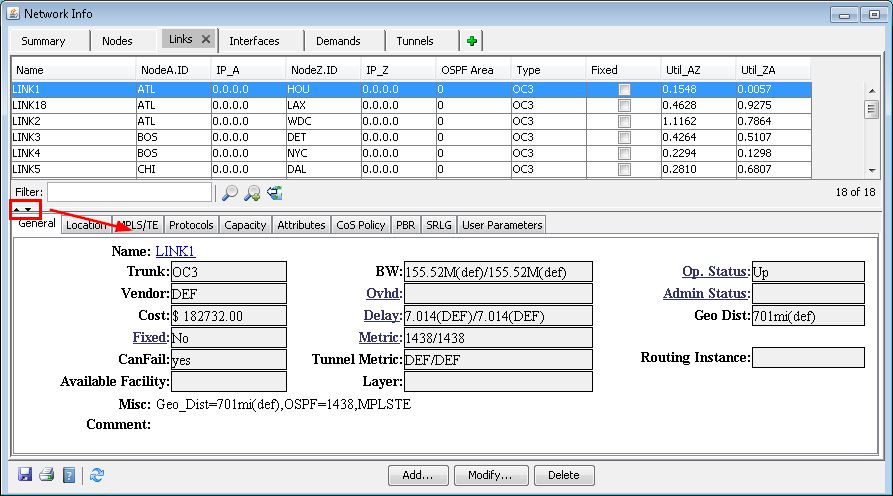Click into the Filter text field

[129, 192]
